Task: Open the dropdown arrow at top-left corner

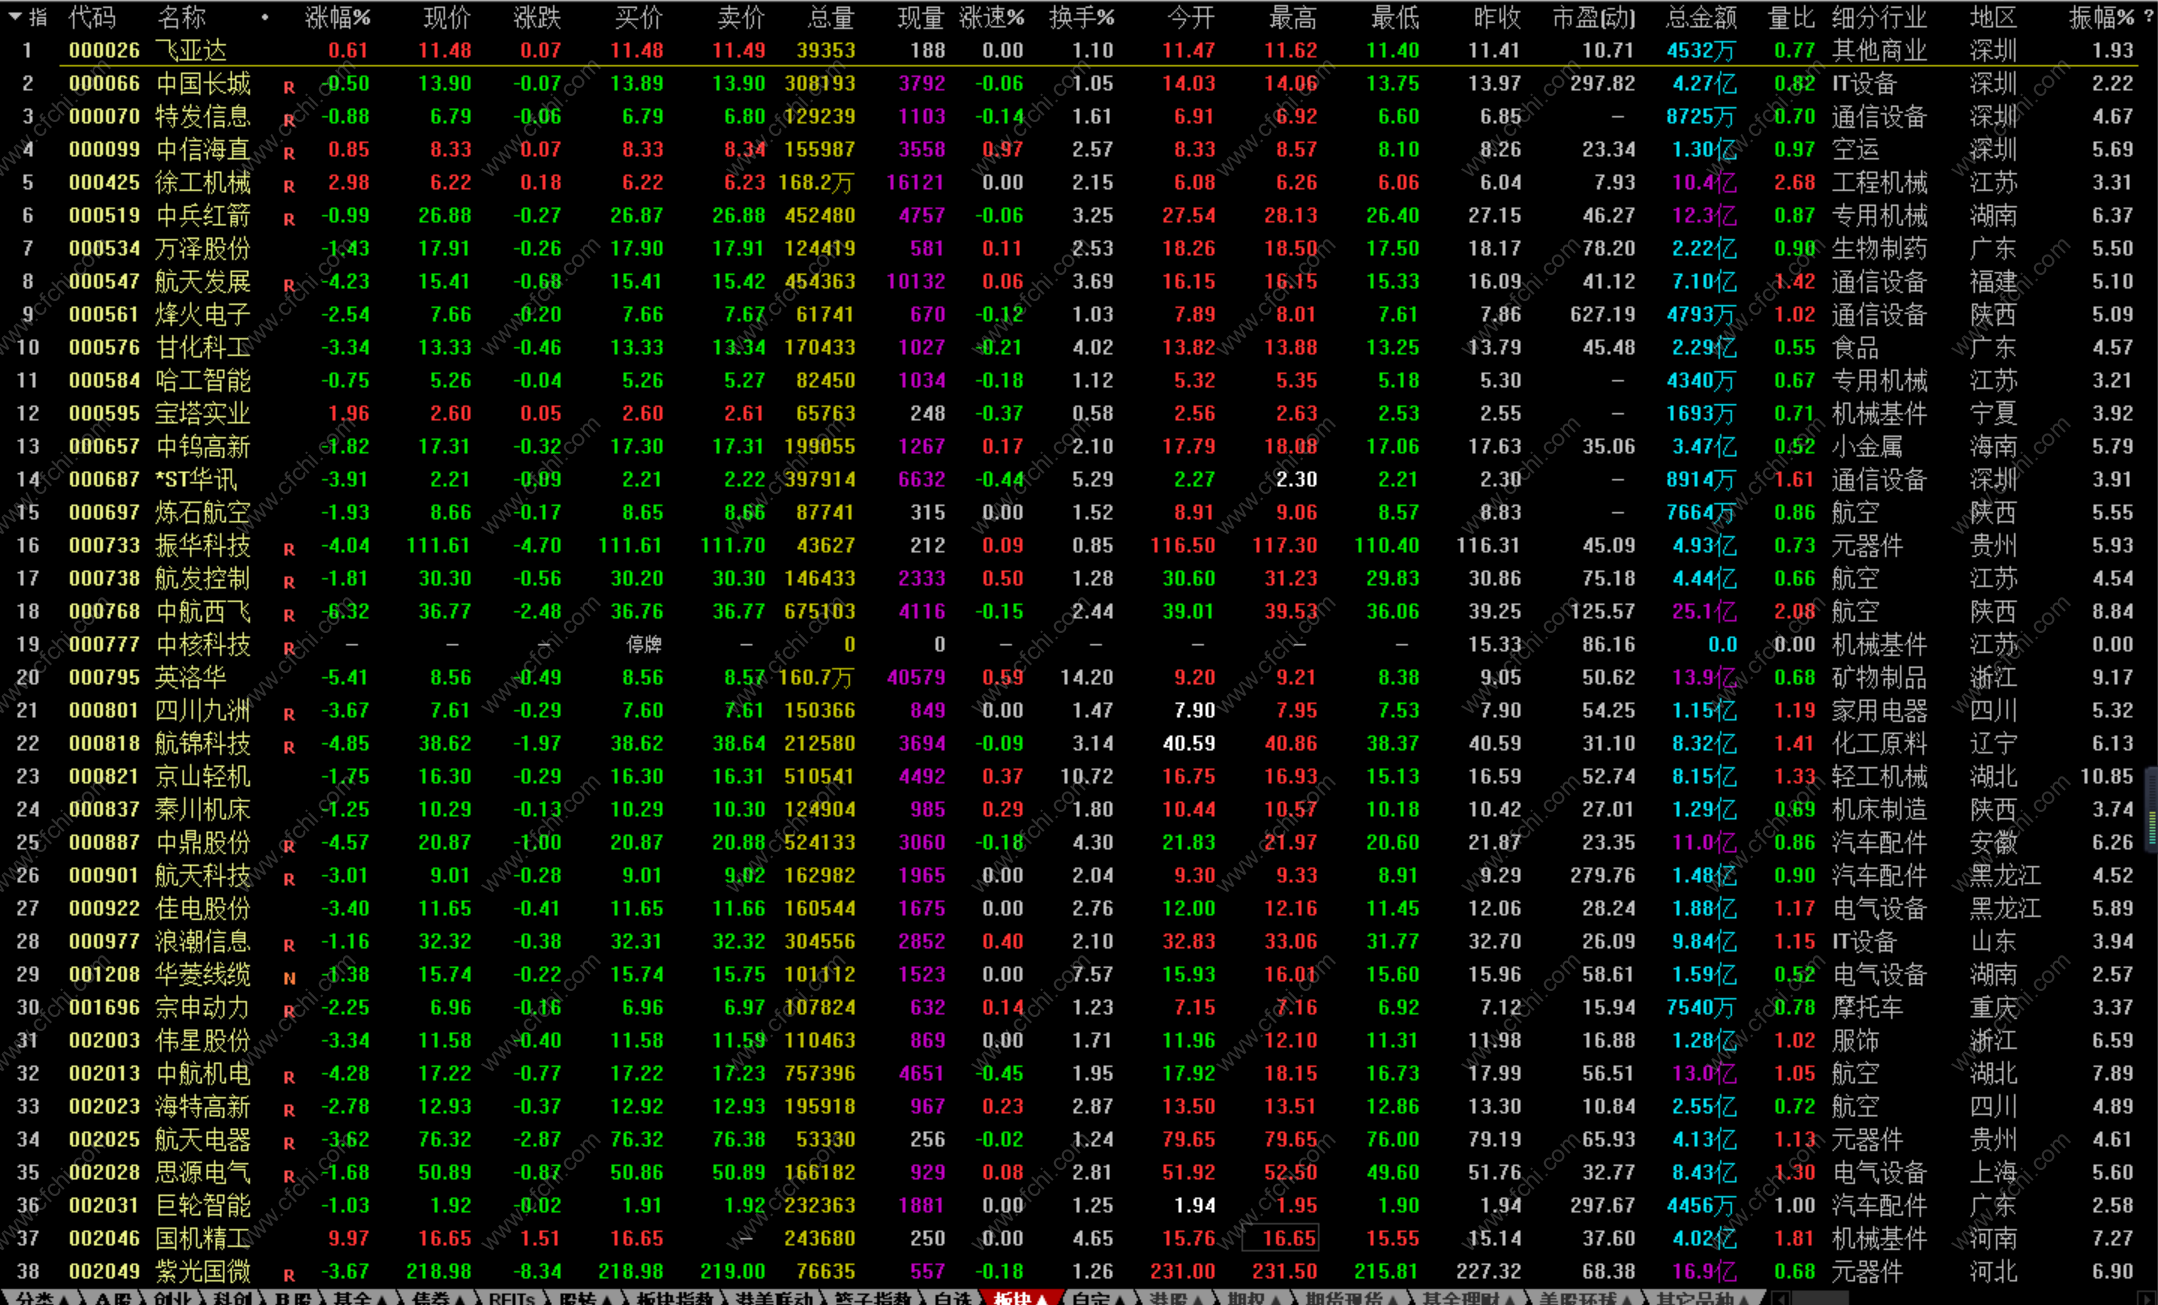Action: (15, 18)
